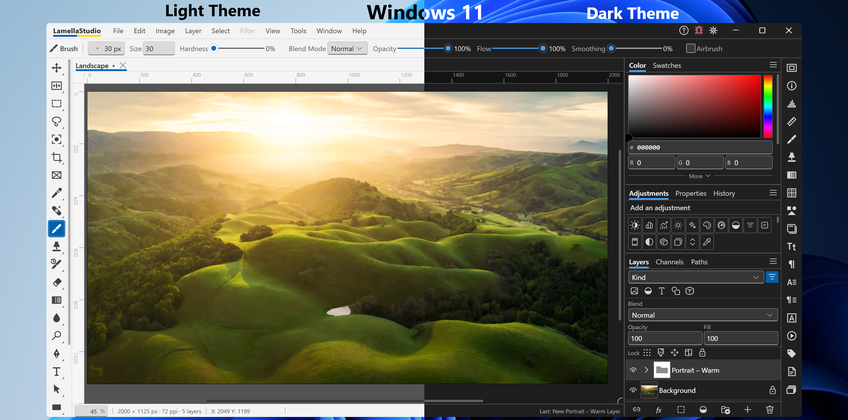Switch to the Channels tab
Image resolution: width=848 pixels, height=420 pixels.
pos(670,262)
